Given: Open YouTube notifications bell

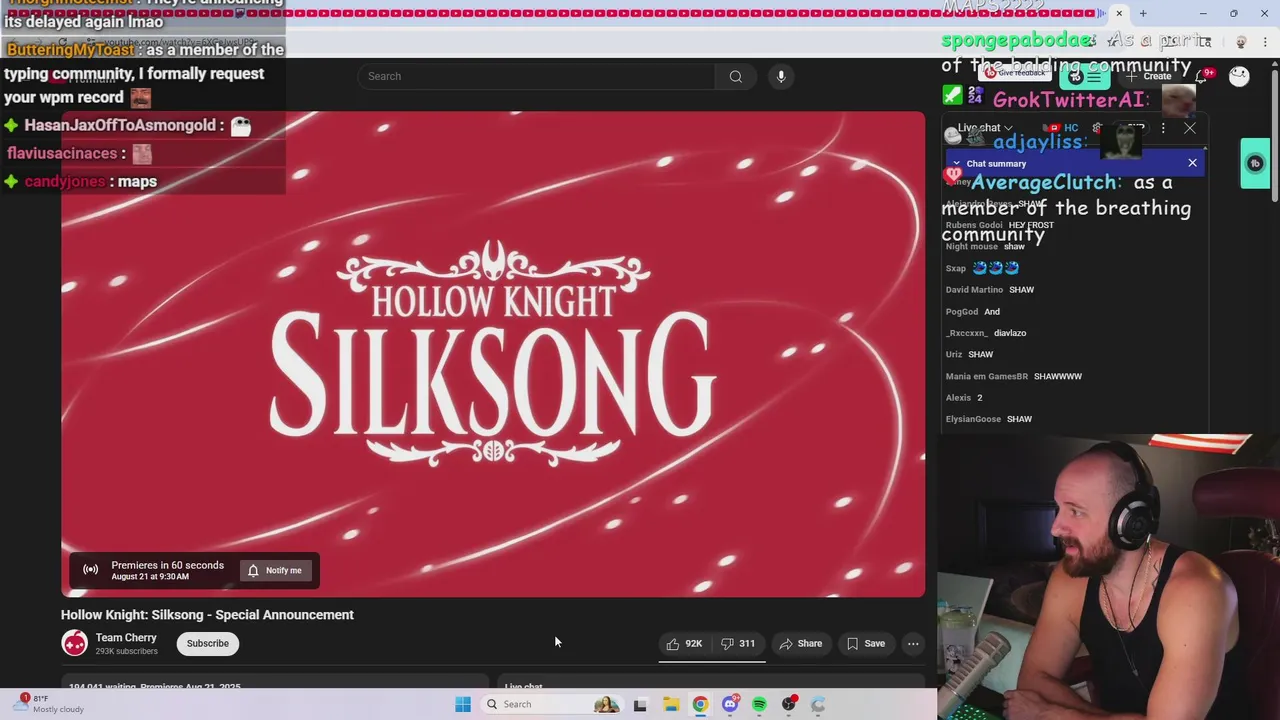Looking at the screenshot, I should click(1203, 76).
